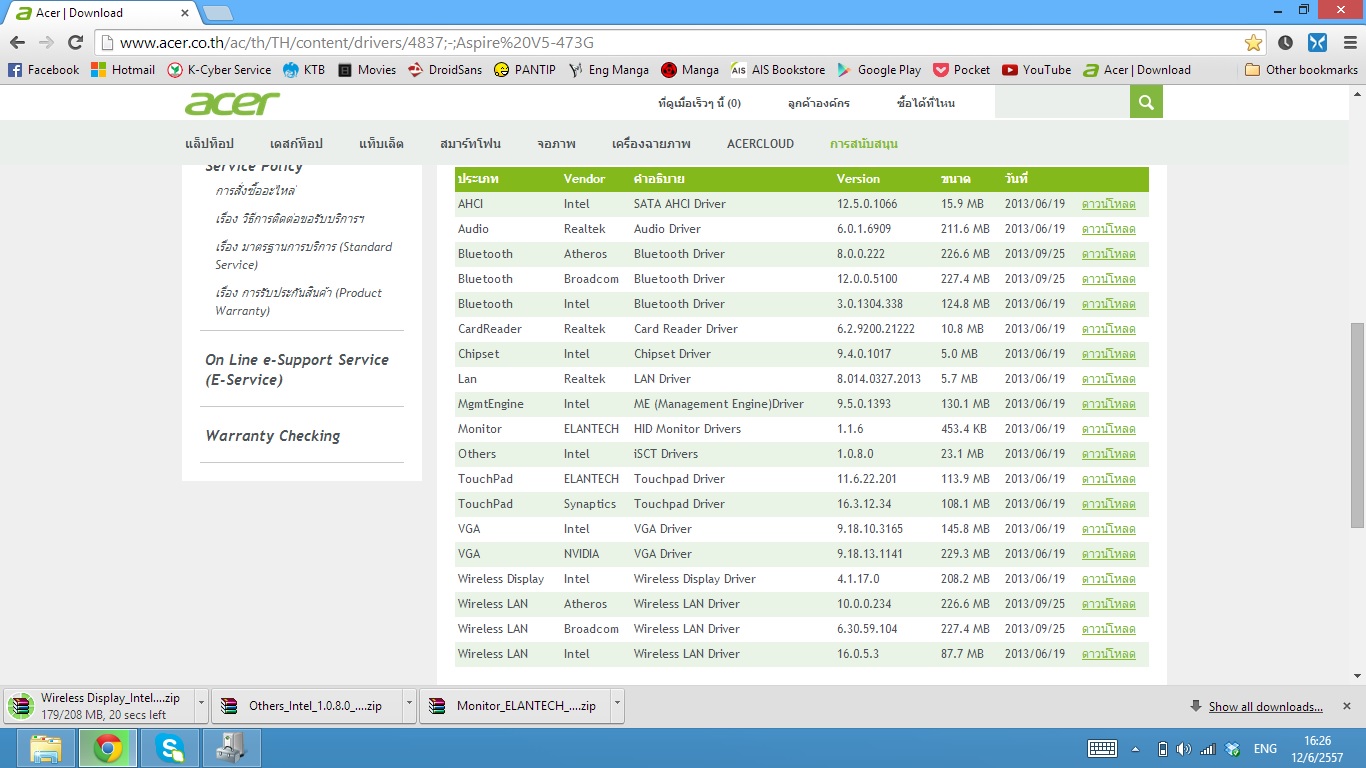Open the Movies bookmark
Image resolution: width=1366 pixels, height=768 pixels.
pyautogui.click(x=367, y=70)
